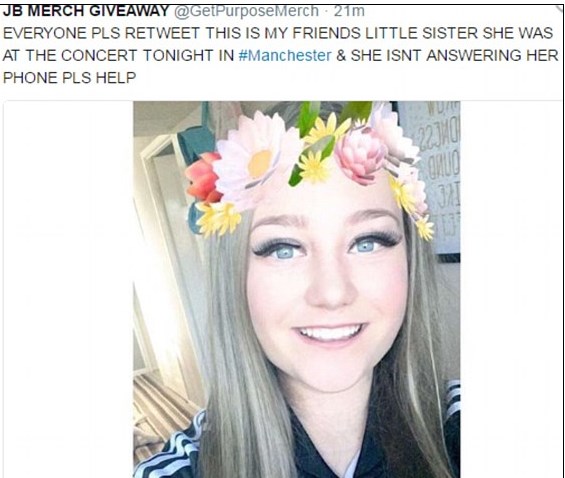Click the tweet text starting EVERYONE PLS RETWEET
Image resolution: width=565 pixels, height=478 pixels.
point(280,55)
